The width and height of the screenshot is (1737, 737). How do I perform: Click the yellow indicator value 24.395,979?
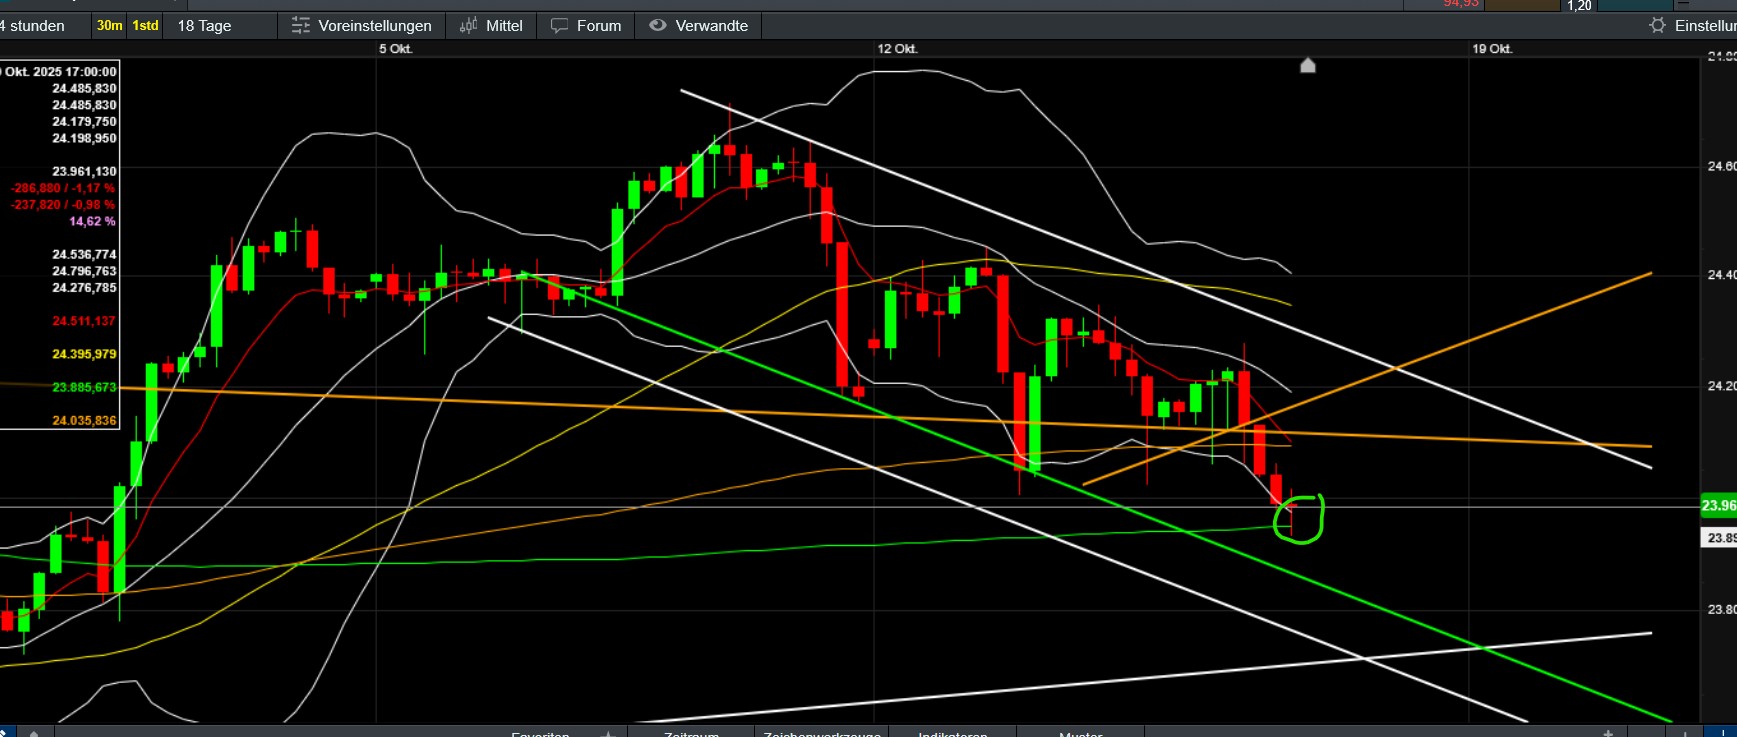point(84,355)
